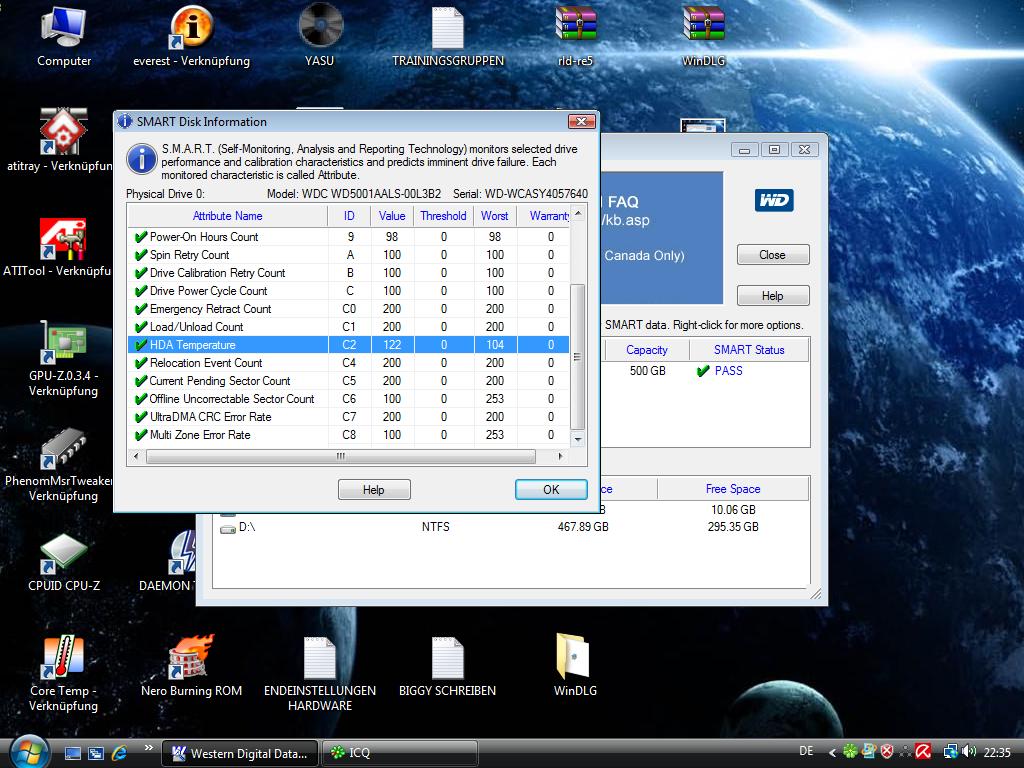
Task: Click OK in SMART Disk Information
Action: pyautogui.click(x=551, y=490)
